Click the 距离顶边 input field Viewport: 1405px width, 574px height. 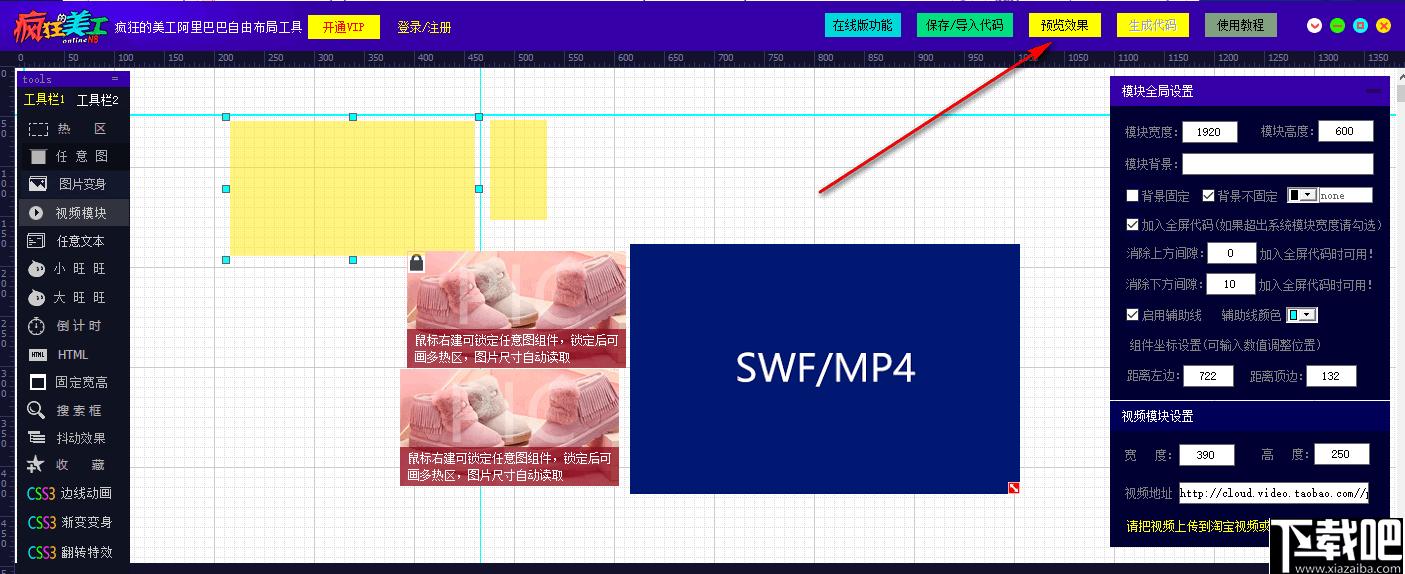tap(1331, 376)
